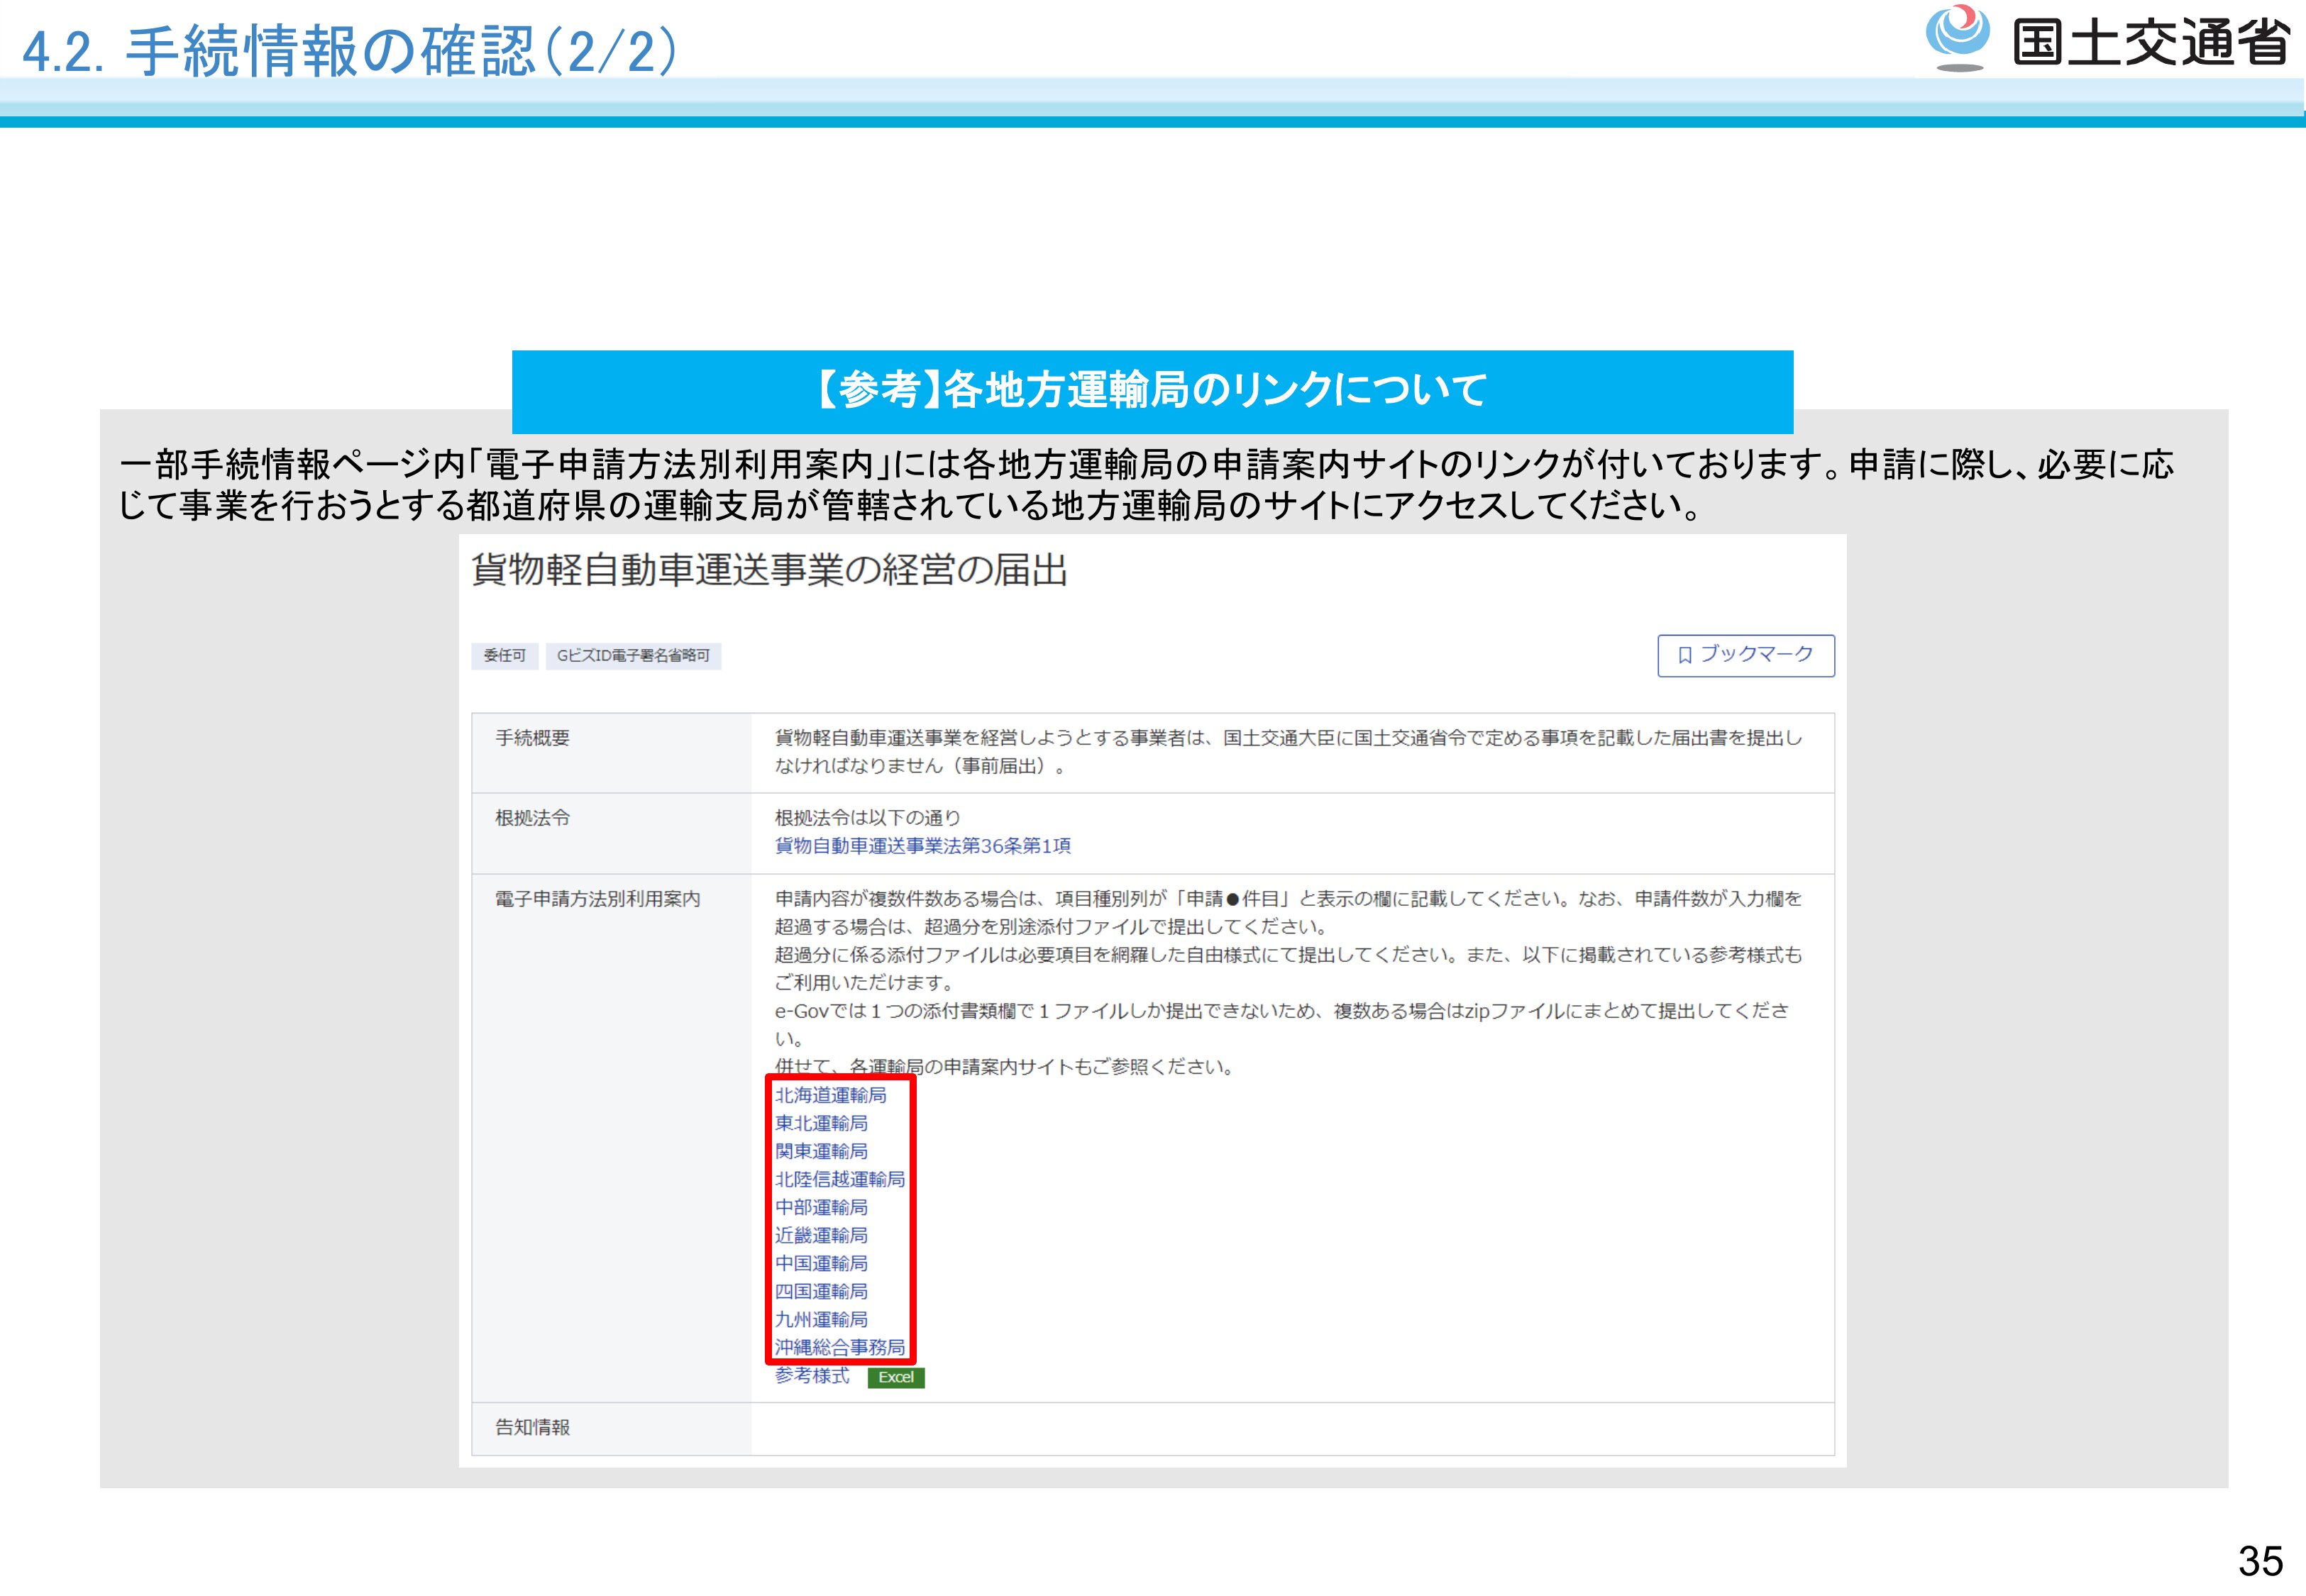Open the 四国運輸局 link
The width and height of the screenshot is (2306, 1596).
821,1291
